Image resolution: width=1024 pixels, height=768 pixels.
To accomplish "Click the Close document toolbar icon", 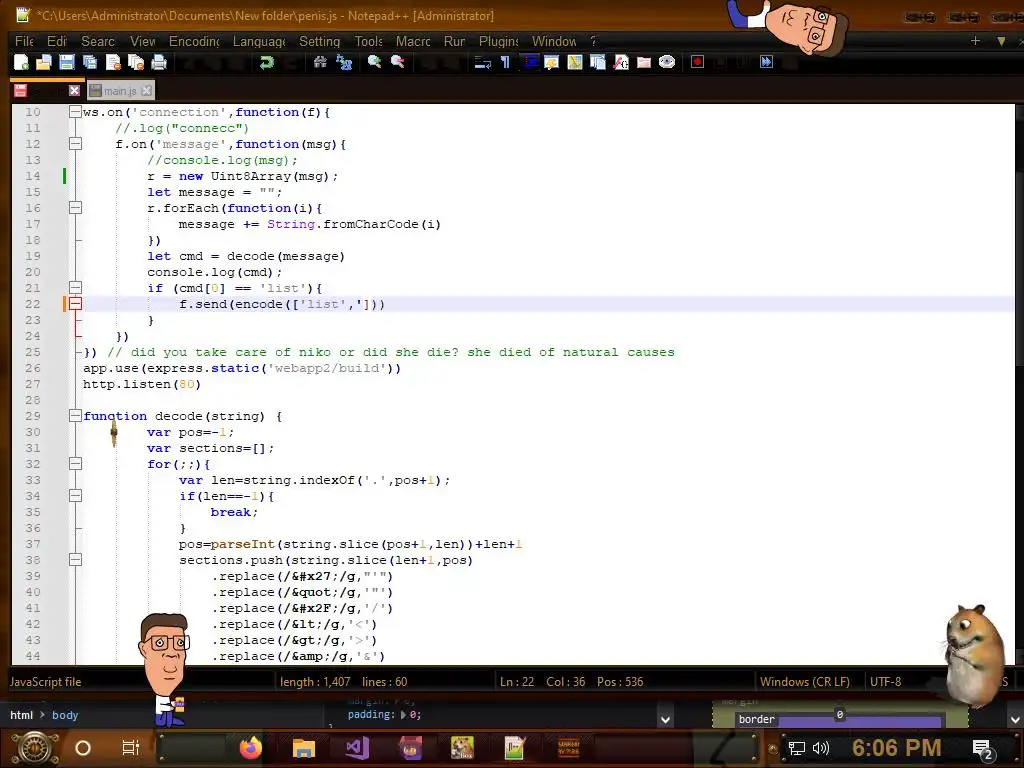I will [113, 62].
